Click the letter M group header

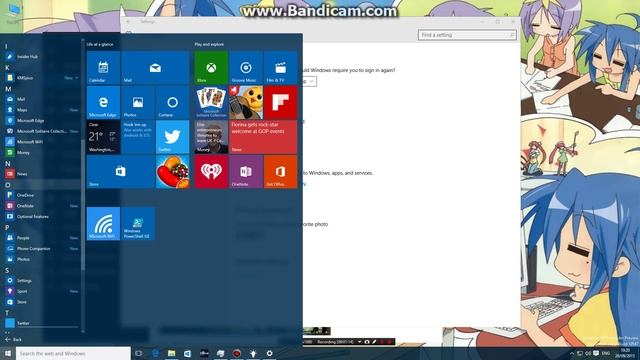point(8,89)
